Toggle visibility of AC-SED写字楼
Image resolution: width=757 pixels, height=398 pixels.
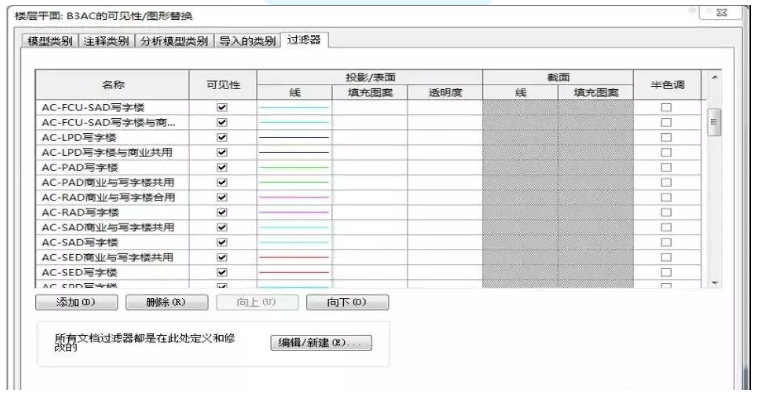[222, 272]
